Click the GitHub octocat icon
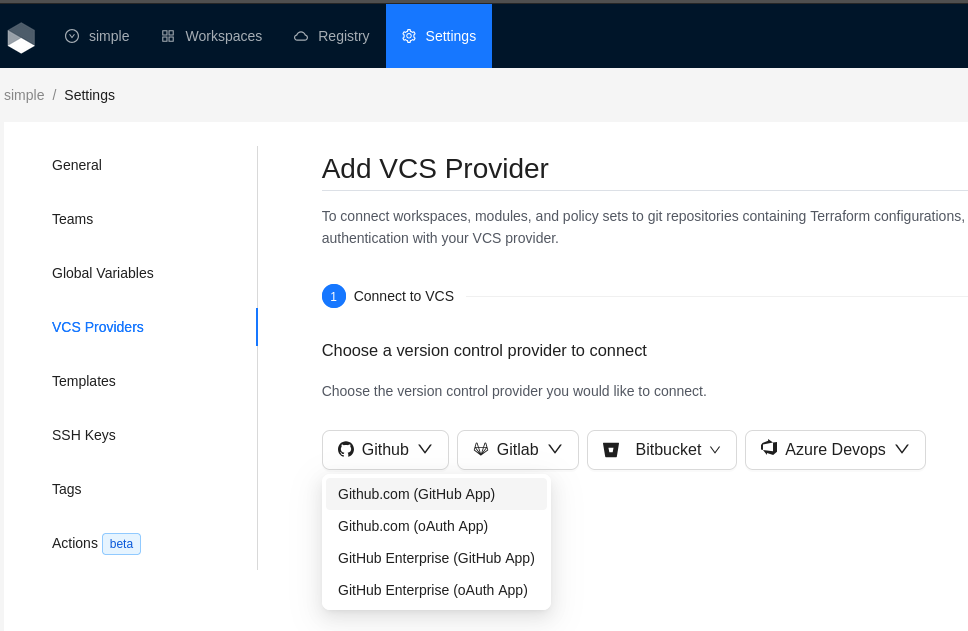Viewport: 968px width, 631px height. point(346,450)
